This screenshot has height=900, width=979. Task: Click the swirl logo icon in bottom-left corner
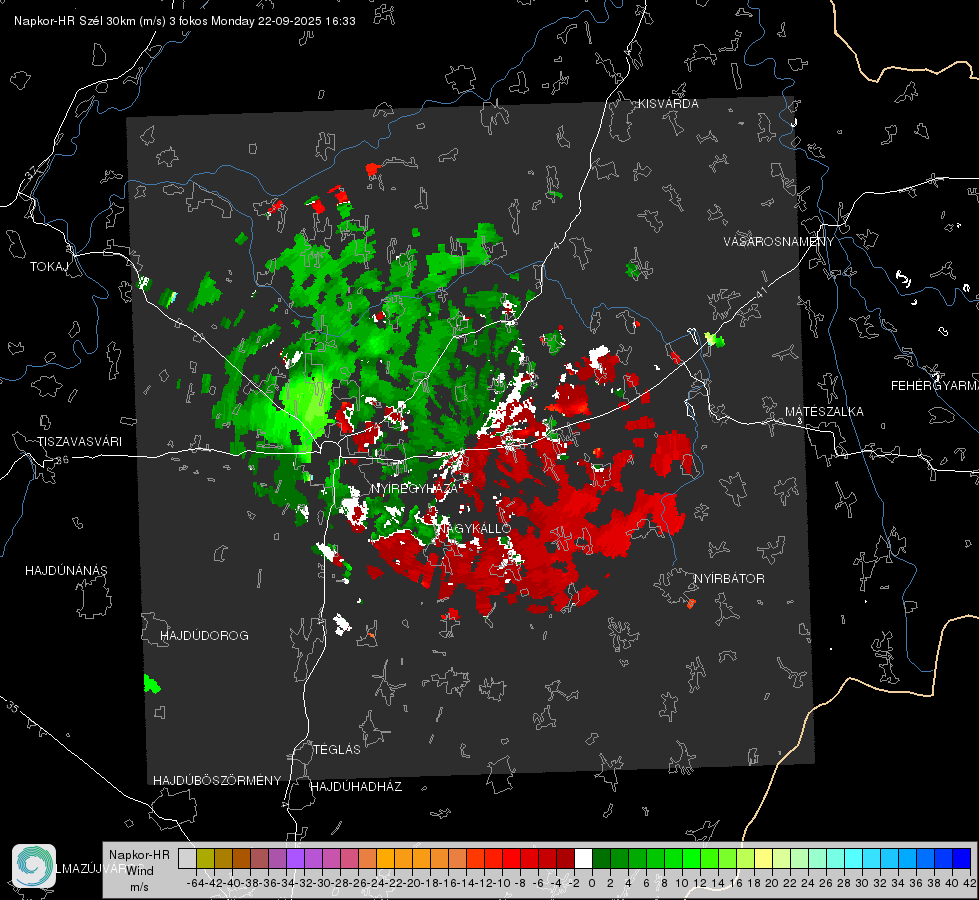[x=34, y=866]
